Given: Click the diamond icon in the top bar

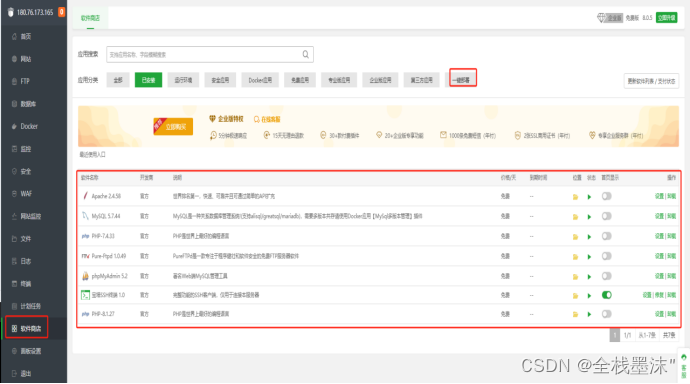Looking at the screenshot, I should pos(601,18).
